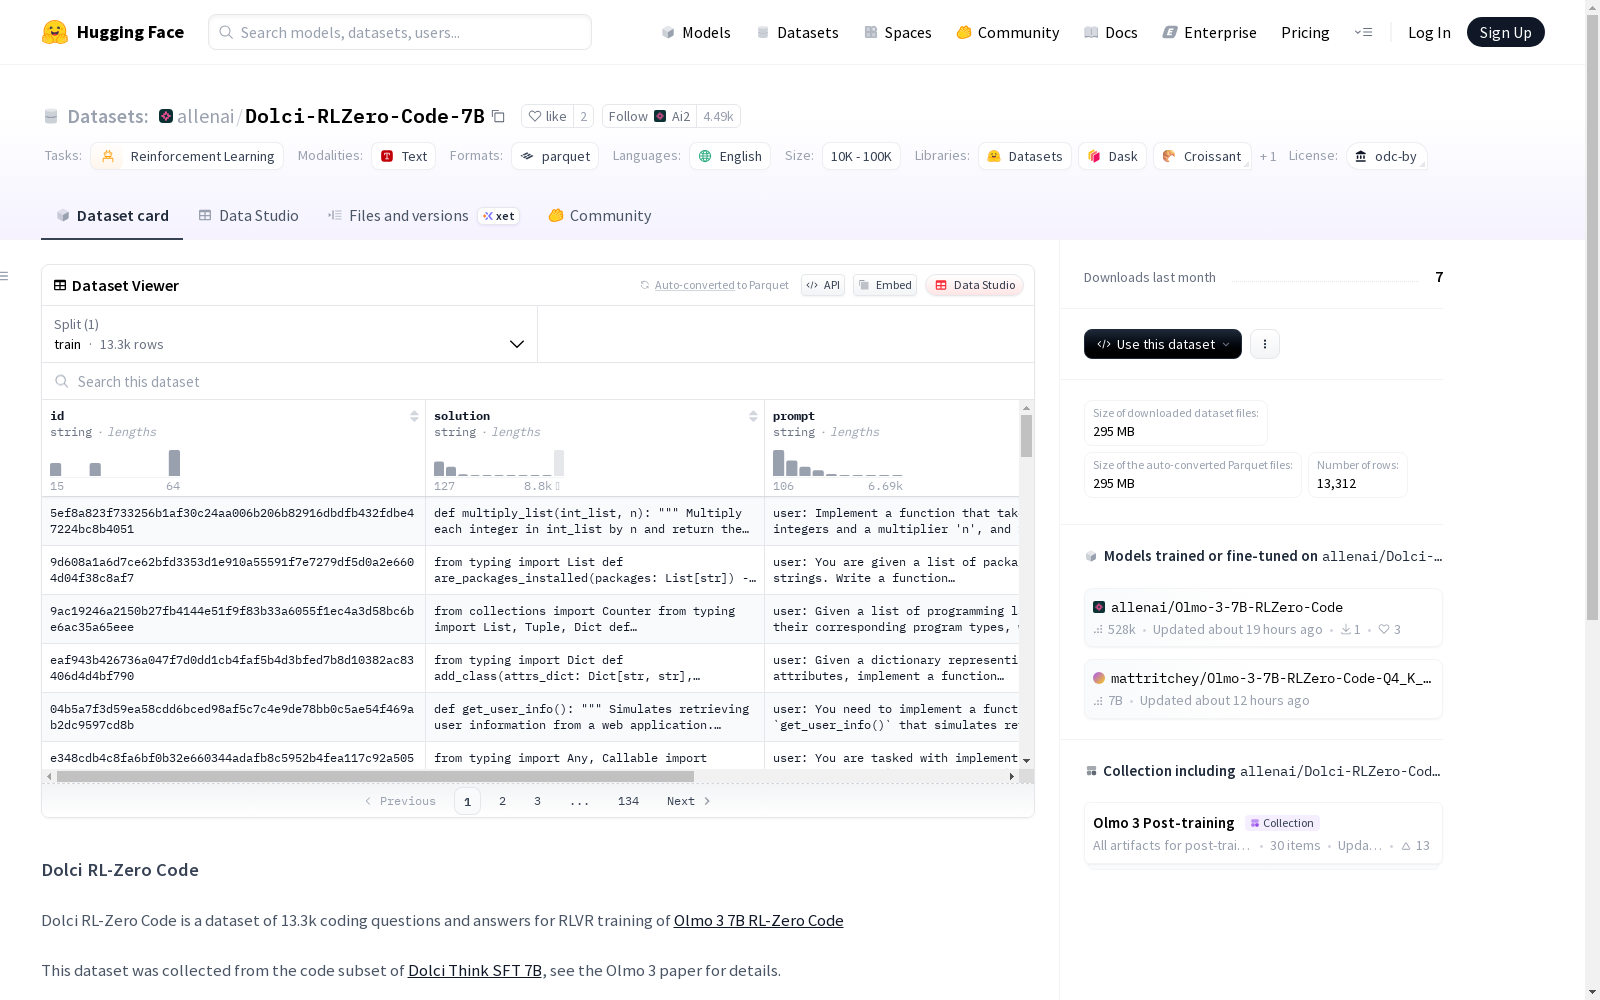Click the Reinforcement Learning task tag
This screenshot has width=1600, height=1000.
187,156
